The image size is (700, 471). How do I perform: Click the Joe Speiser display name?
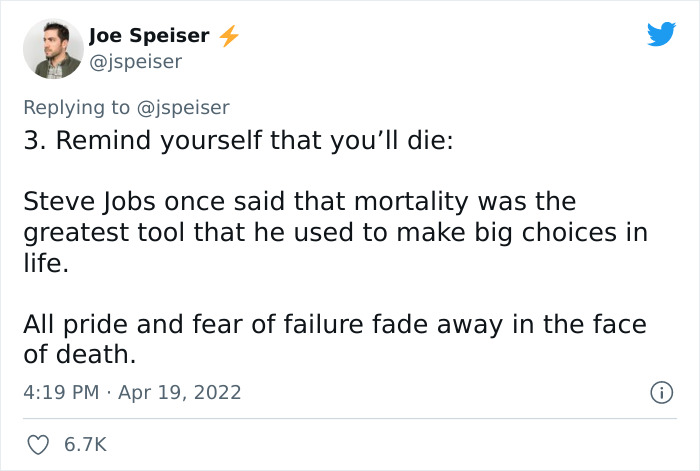[149, 37]
